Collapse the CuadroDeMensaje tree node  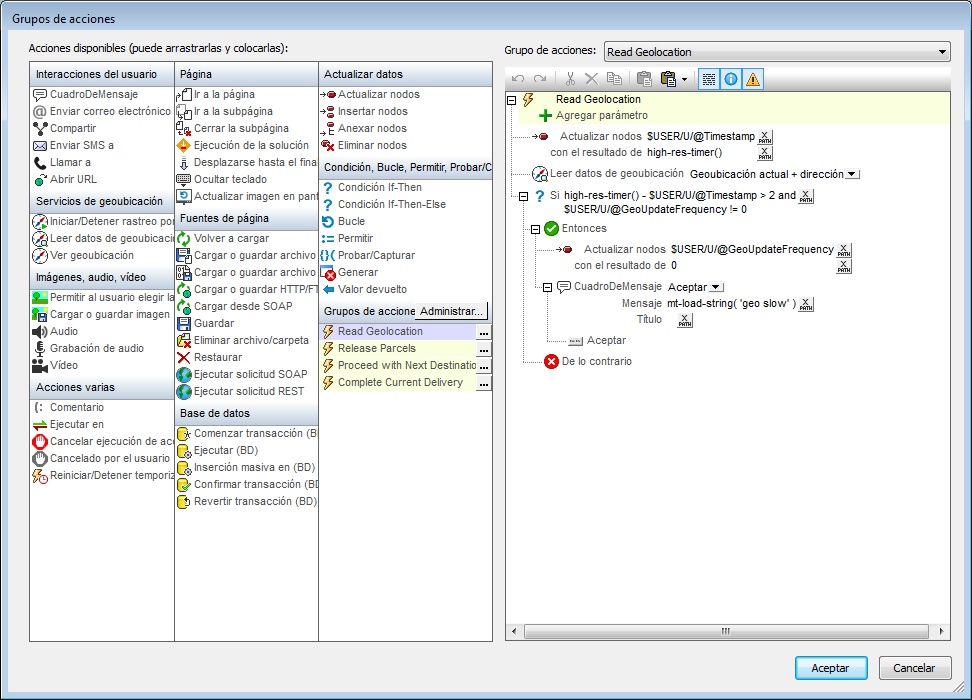[547, 287]
